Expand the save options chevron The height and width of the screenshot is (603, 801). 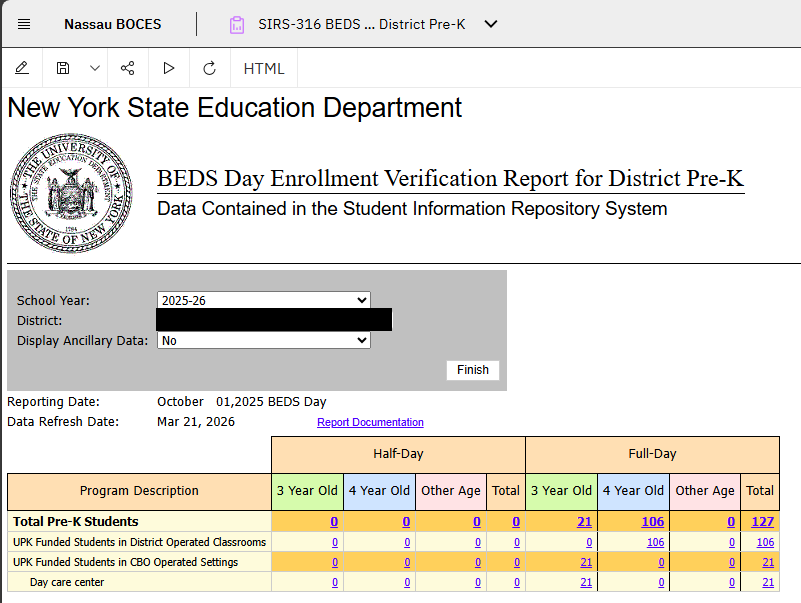(x=95, y=68)
